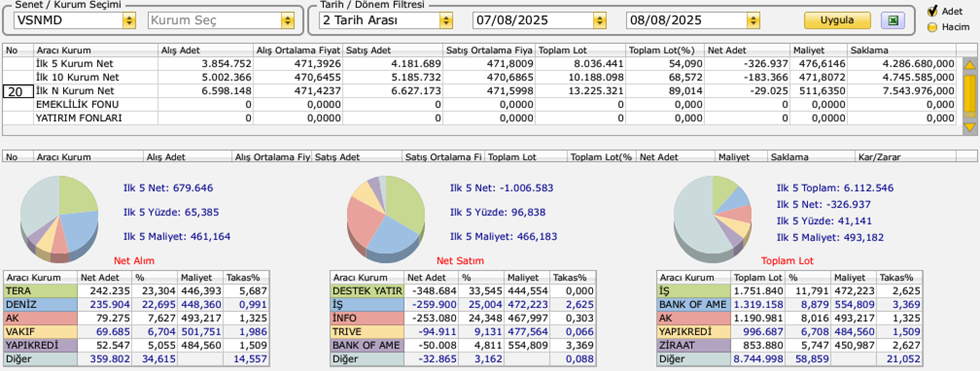Enable the Adet option
This screenshot has height=371, width=980.
coord(932,11)
